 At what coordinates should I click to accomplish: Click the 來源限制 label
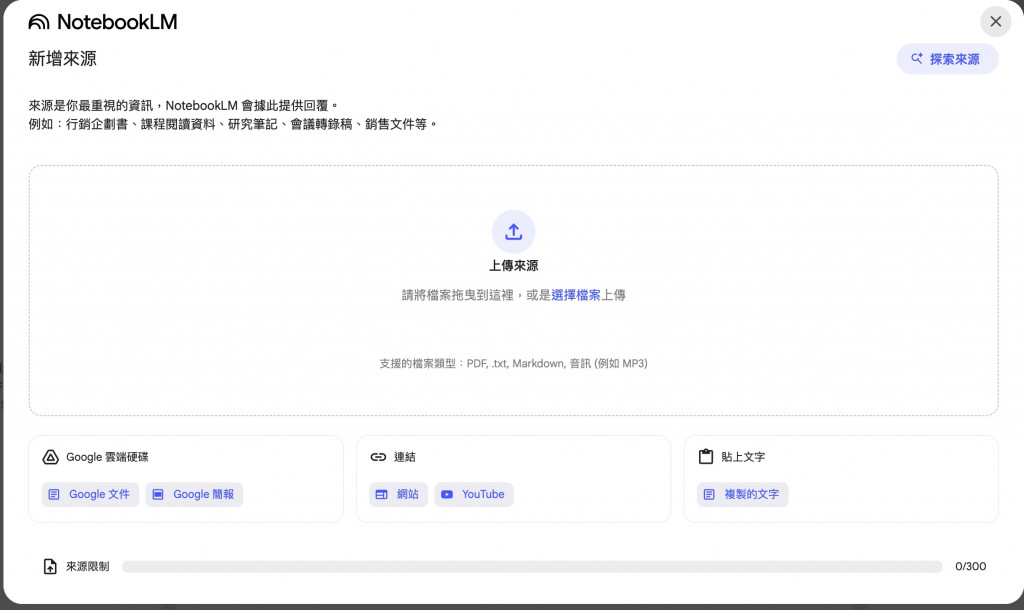(x=88, y=566)
